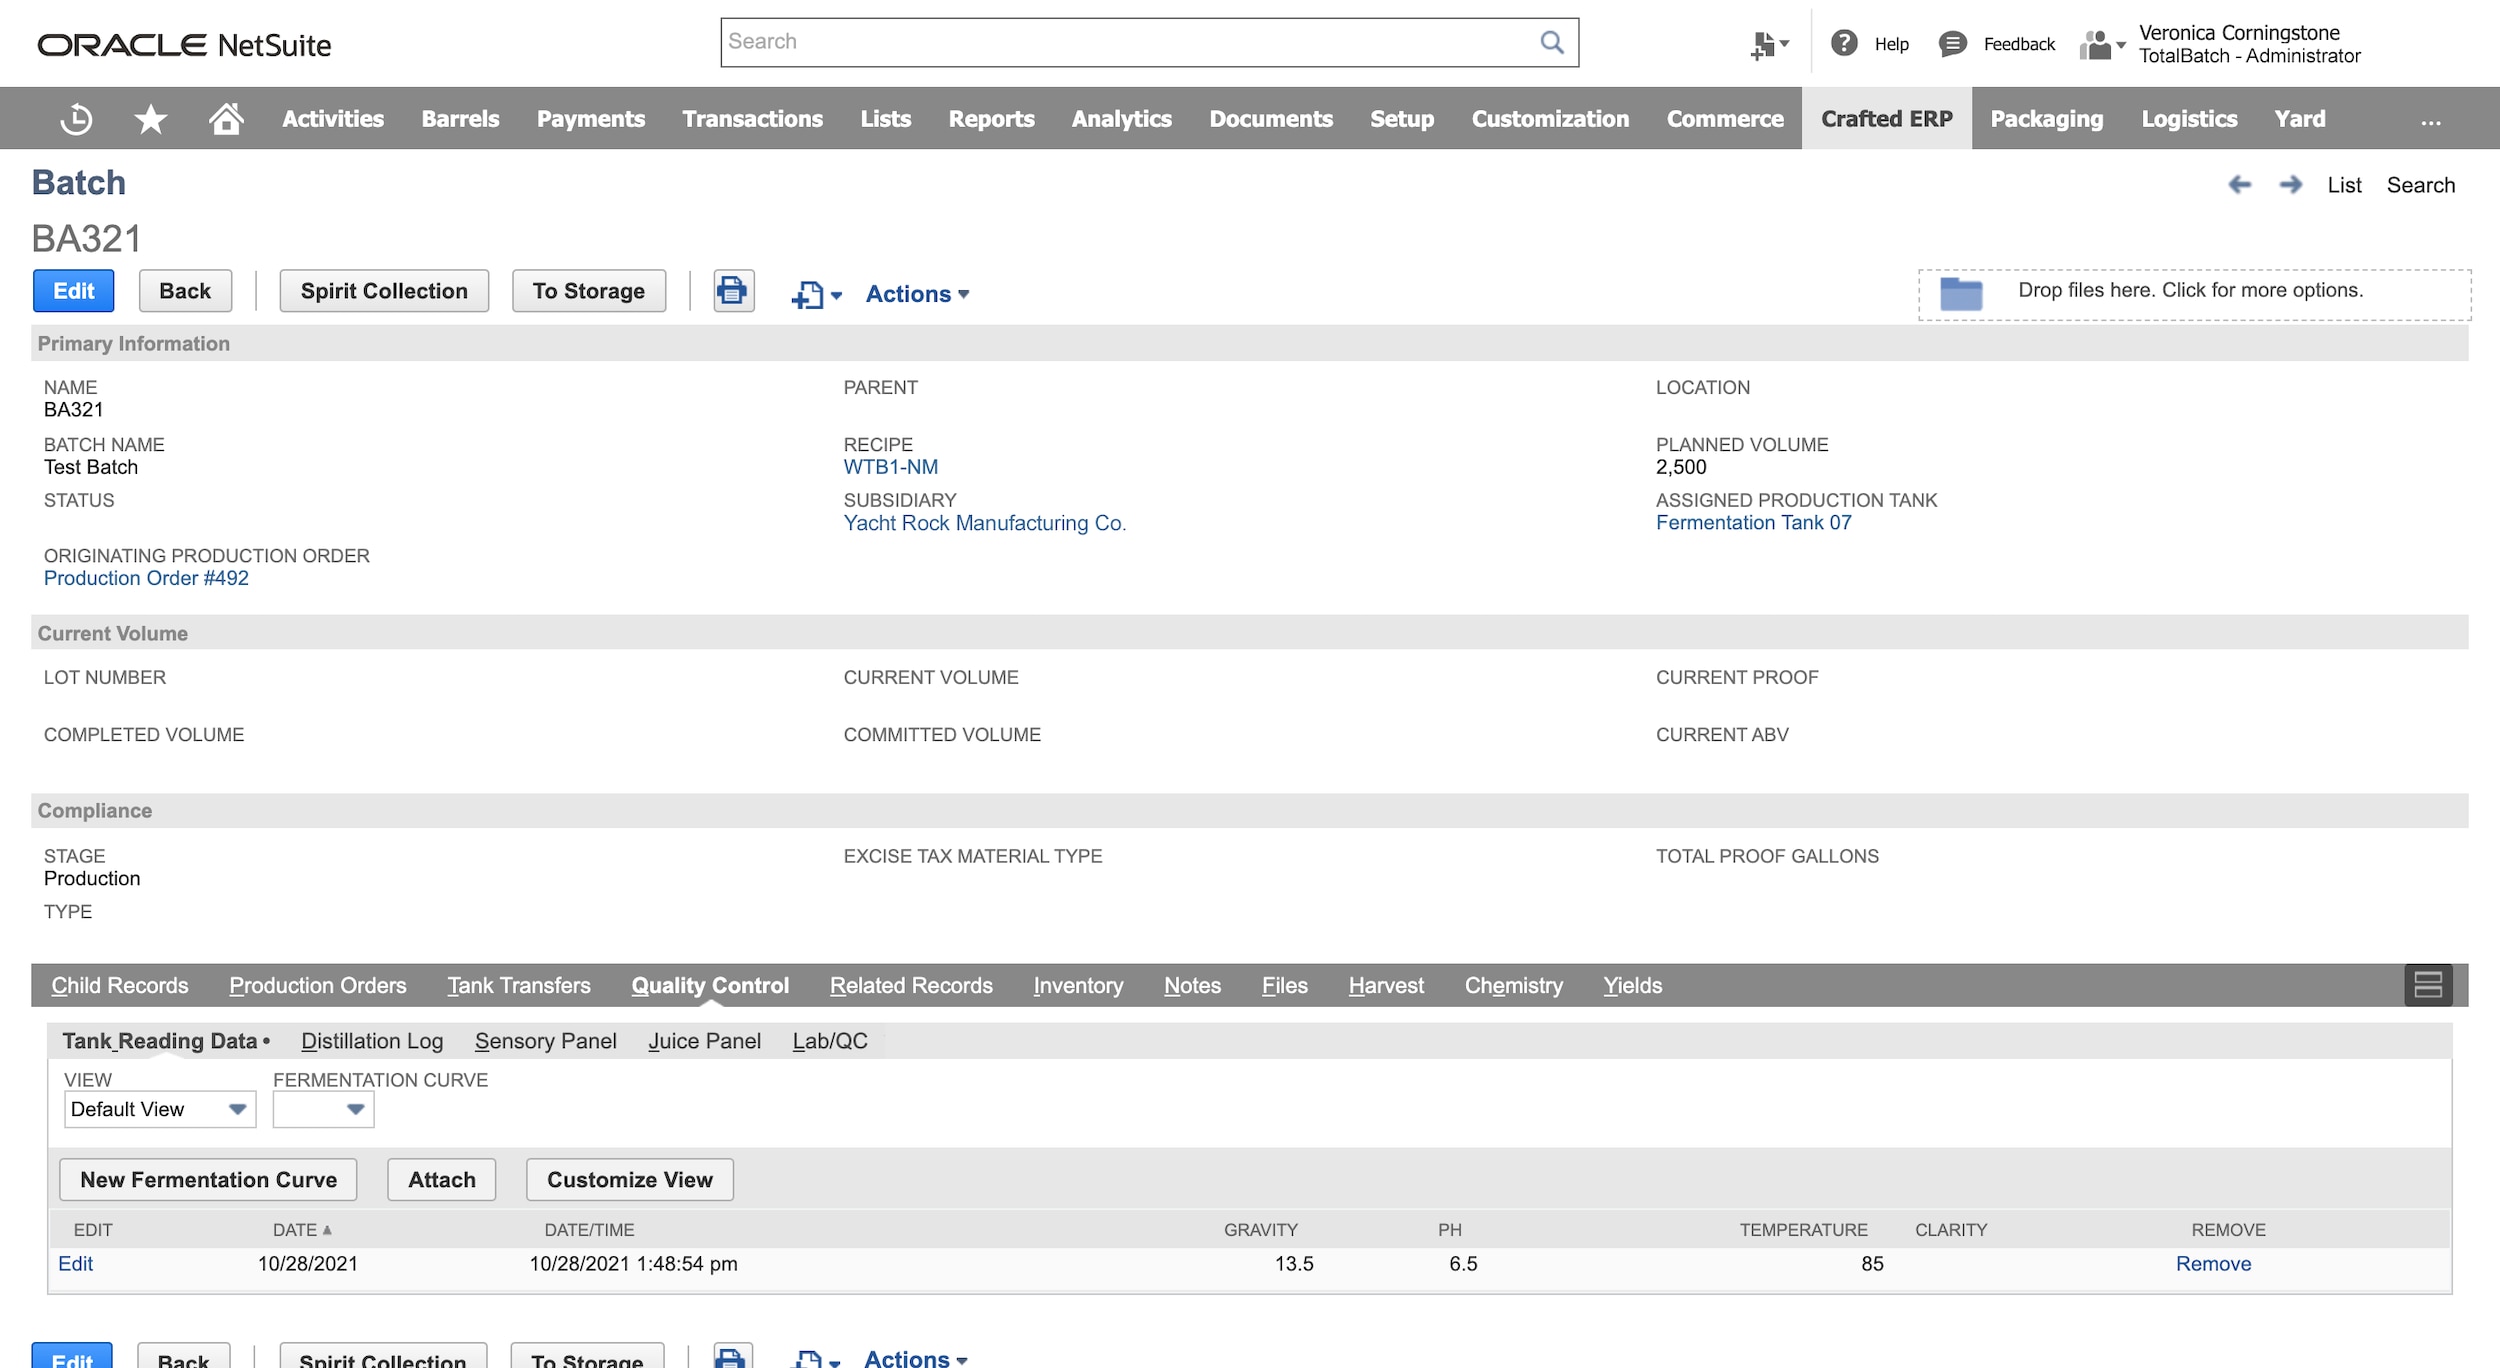2500x1368 pixels.
Task: Click the Help question mark icon
Action: [1844, 43]
